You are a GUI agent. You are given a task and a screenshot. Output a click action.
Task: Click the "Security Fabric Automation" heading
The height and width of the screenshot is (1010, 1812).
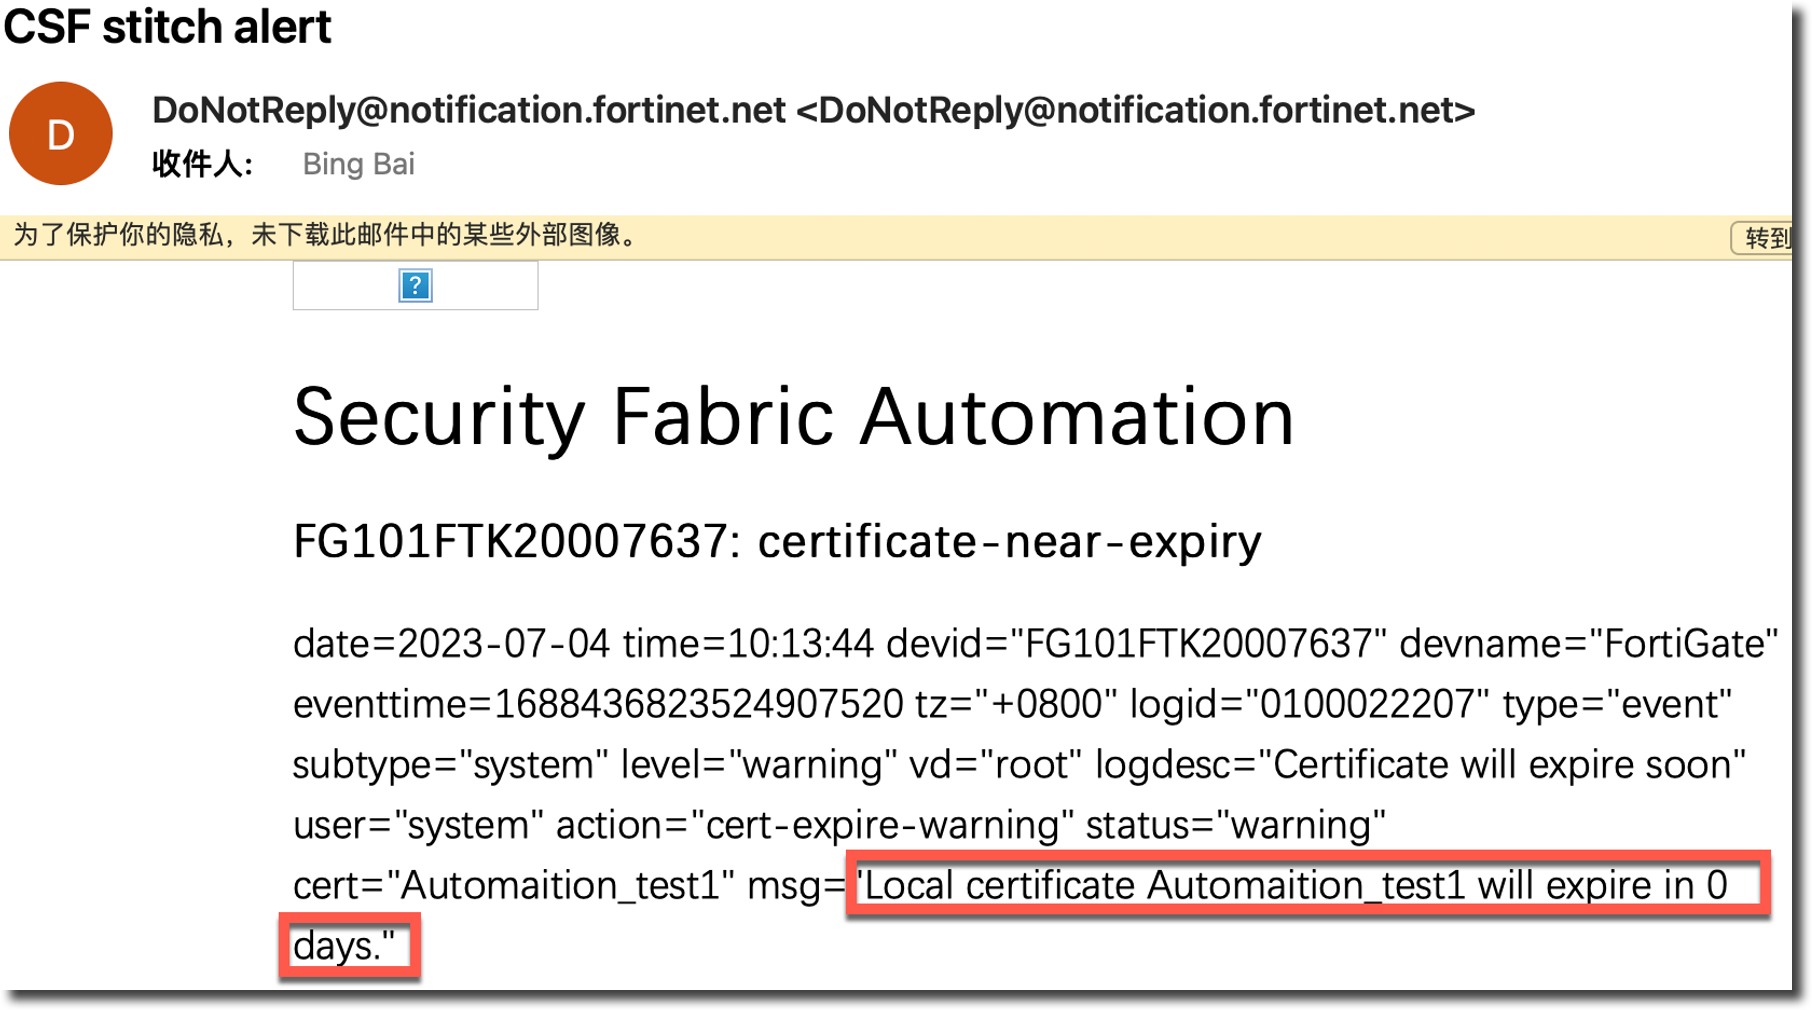pyautogui.click(x=793, y=417)
